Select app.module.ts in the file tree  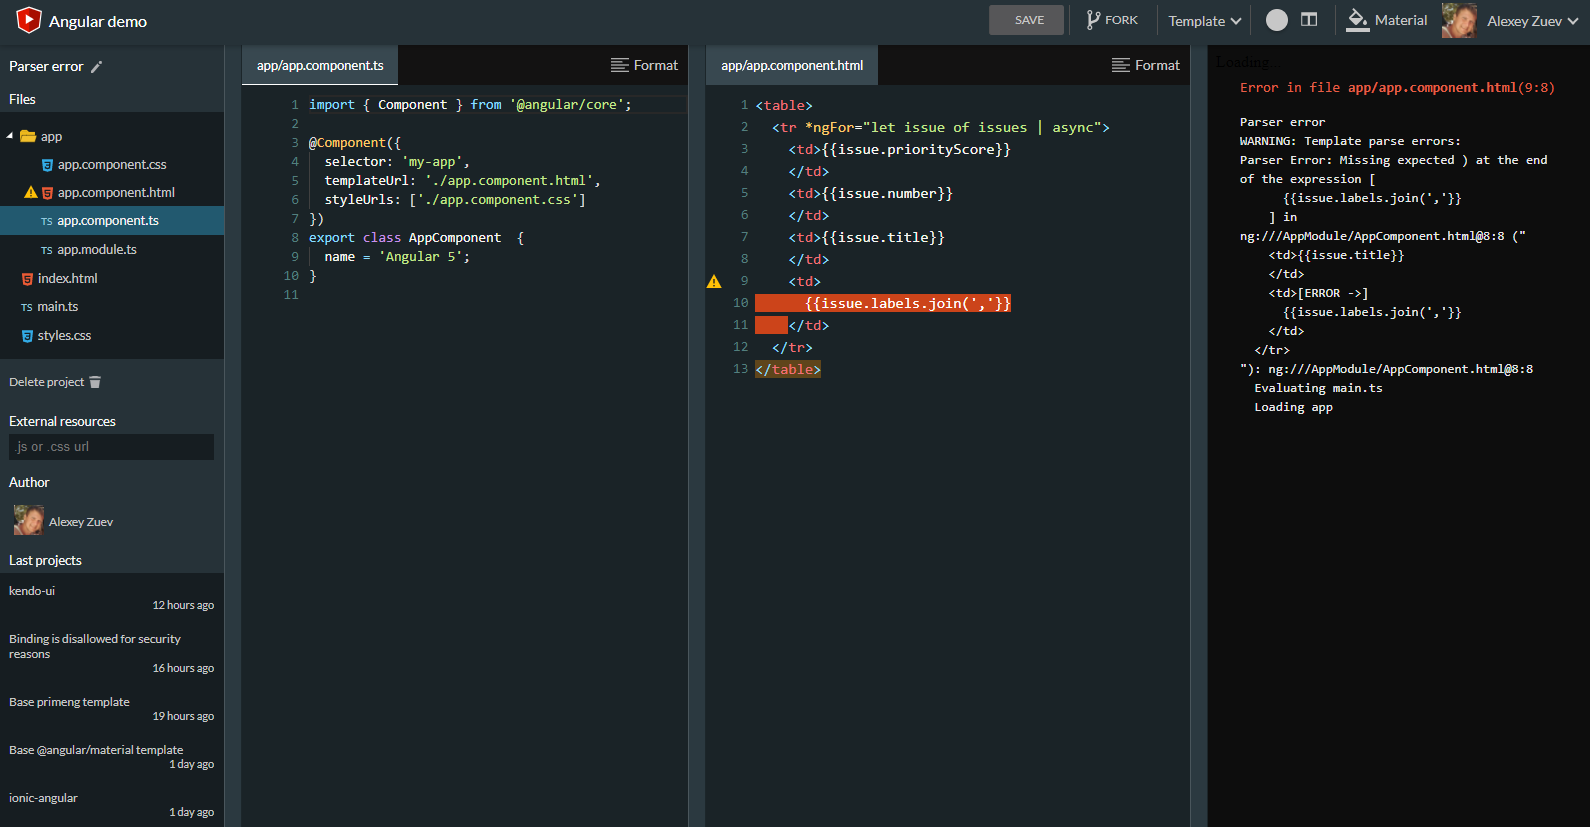pyautogui.click(x=96, y=250)
